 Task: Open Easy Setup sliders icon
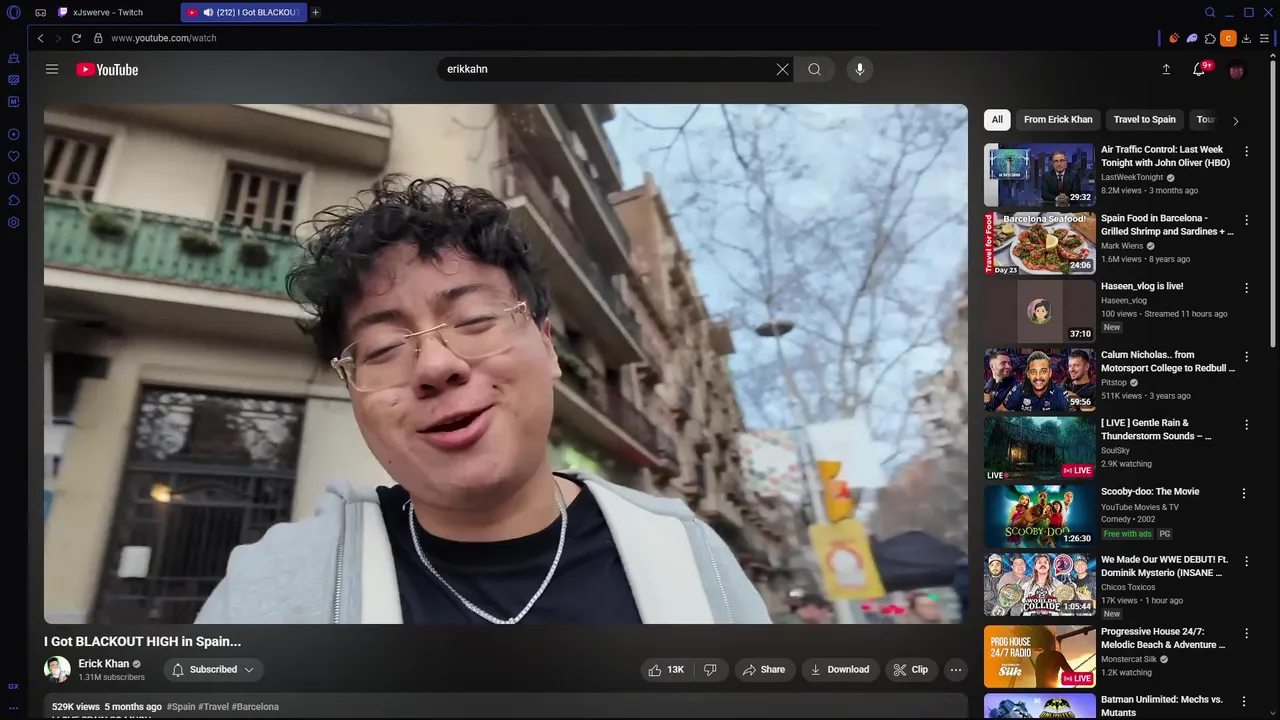click(x=1264, y=38)
